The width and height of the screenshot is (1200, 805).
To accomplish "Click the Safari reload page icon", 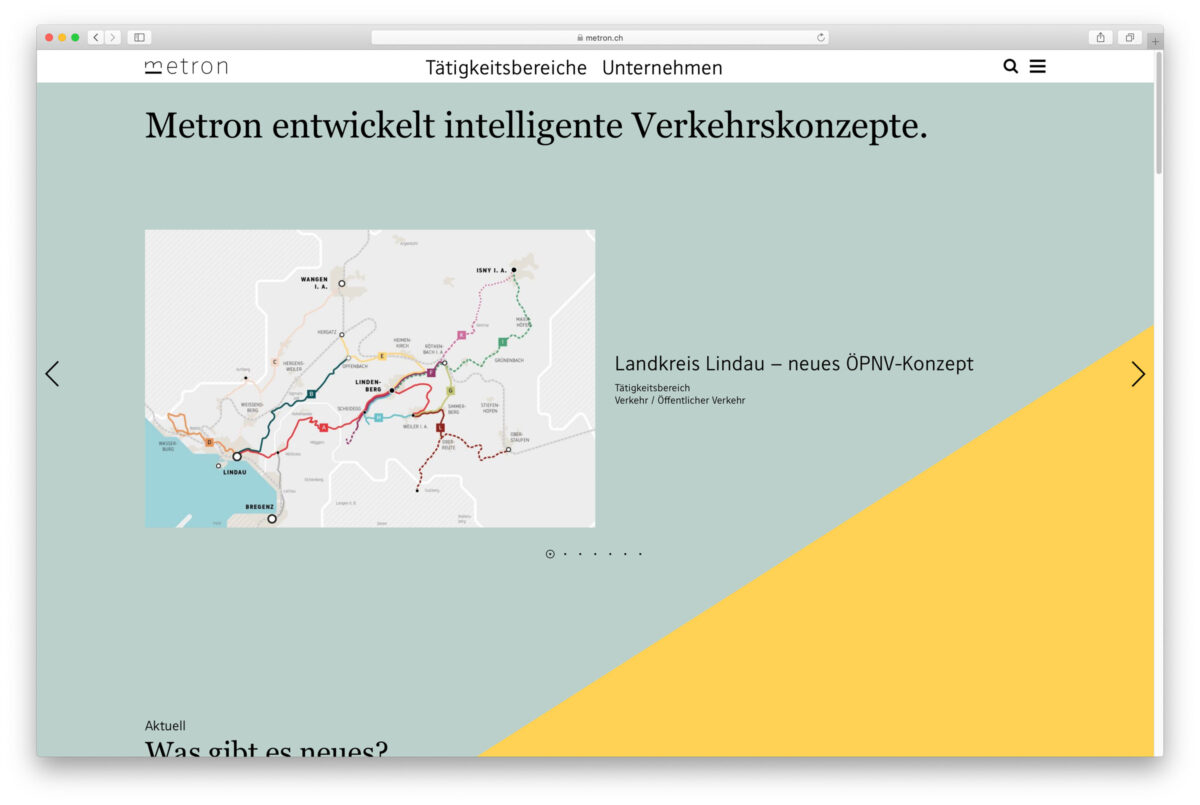I will [x=821, y=38].
